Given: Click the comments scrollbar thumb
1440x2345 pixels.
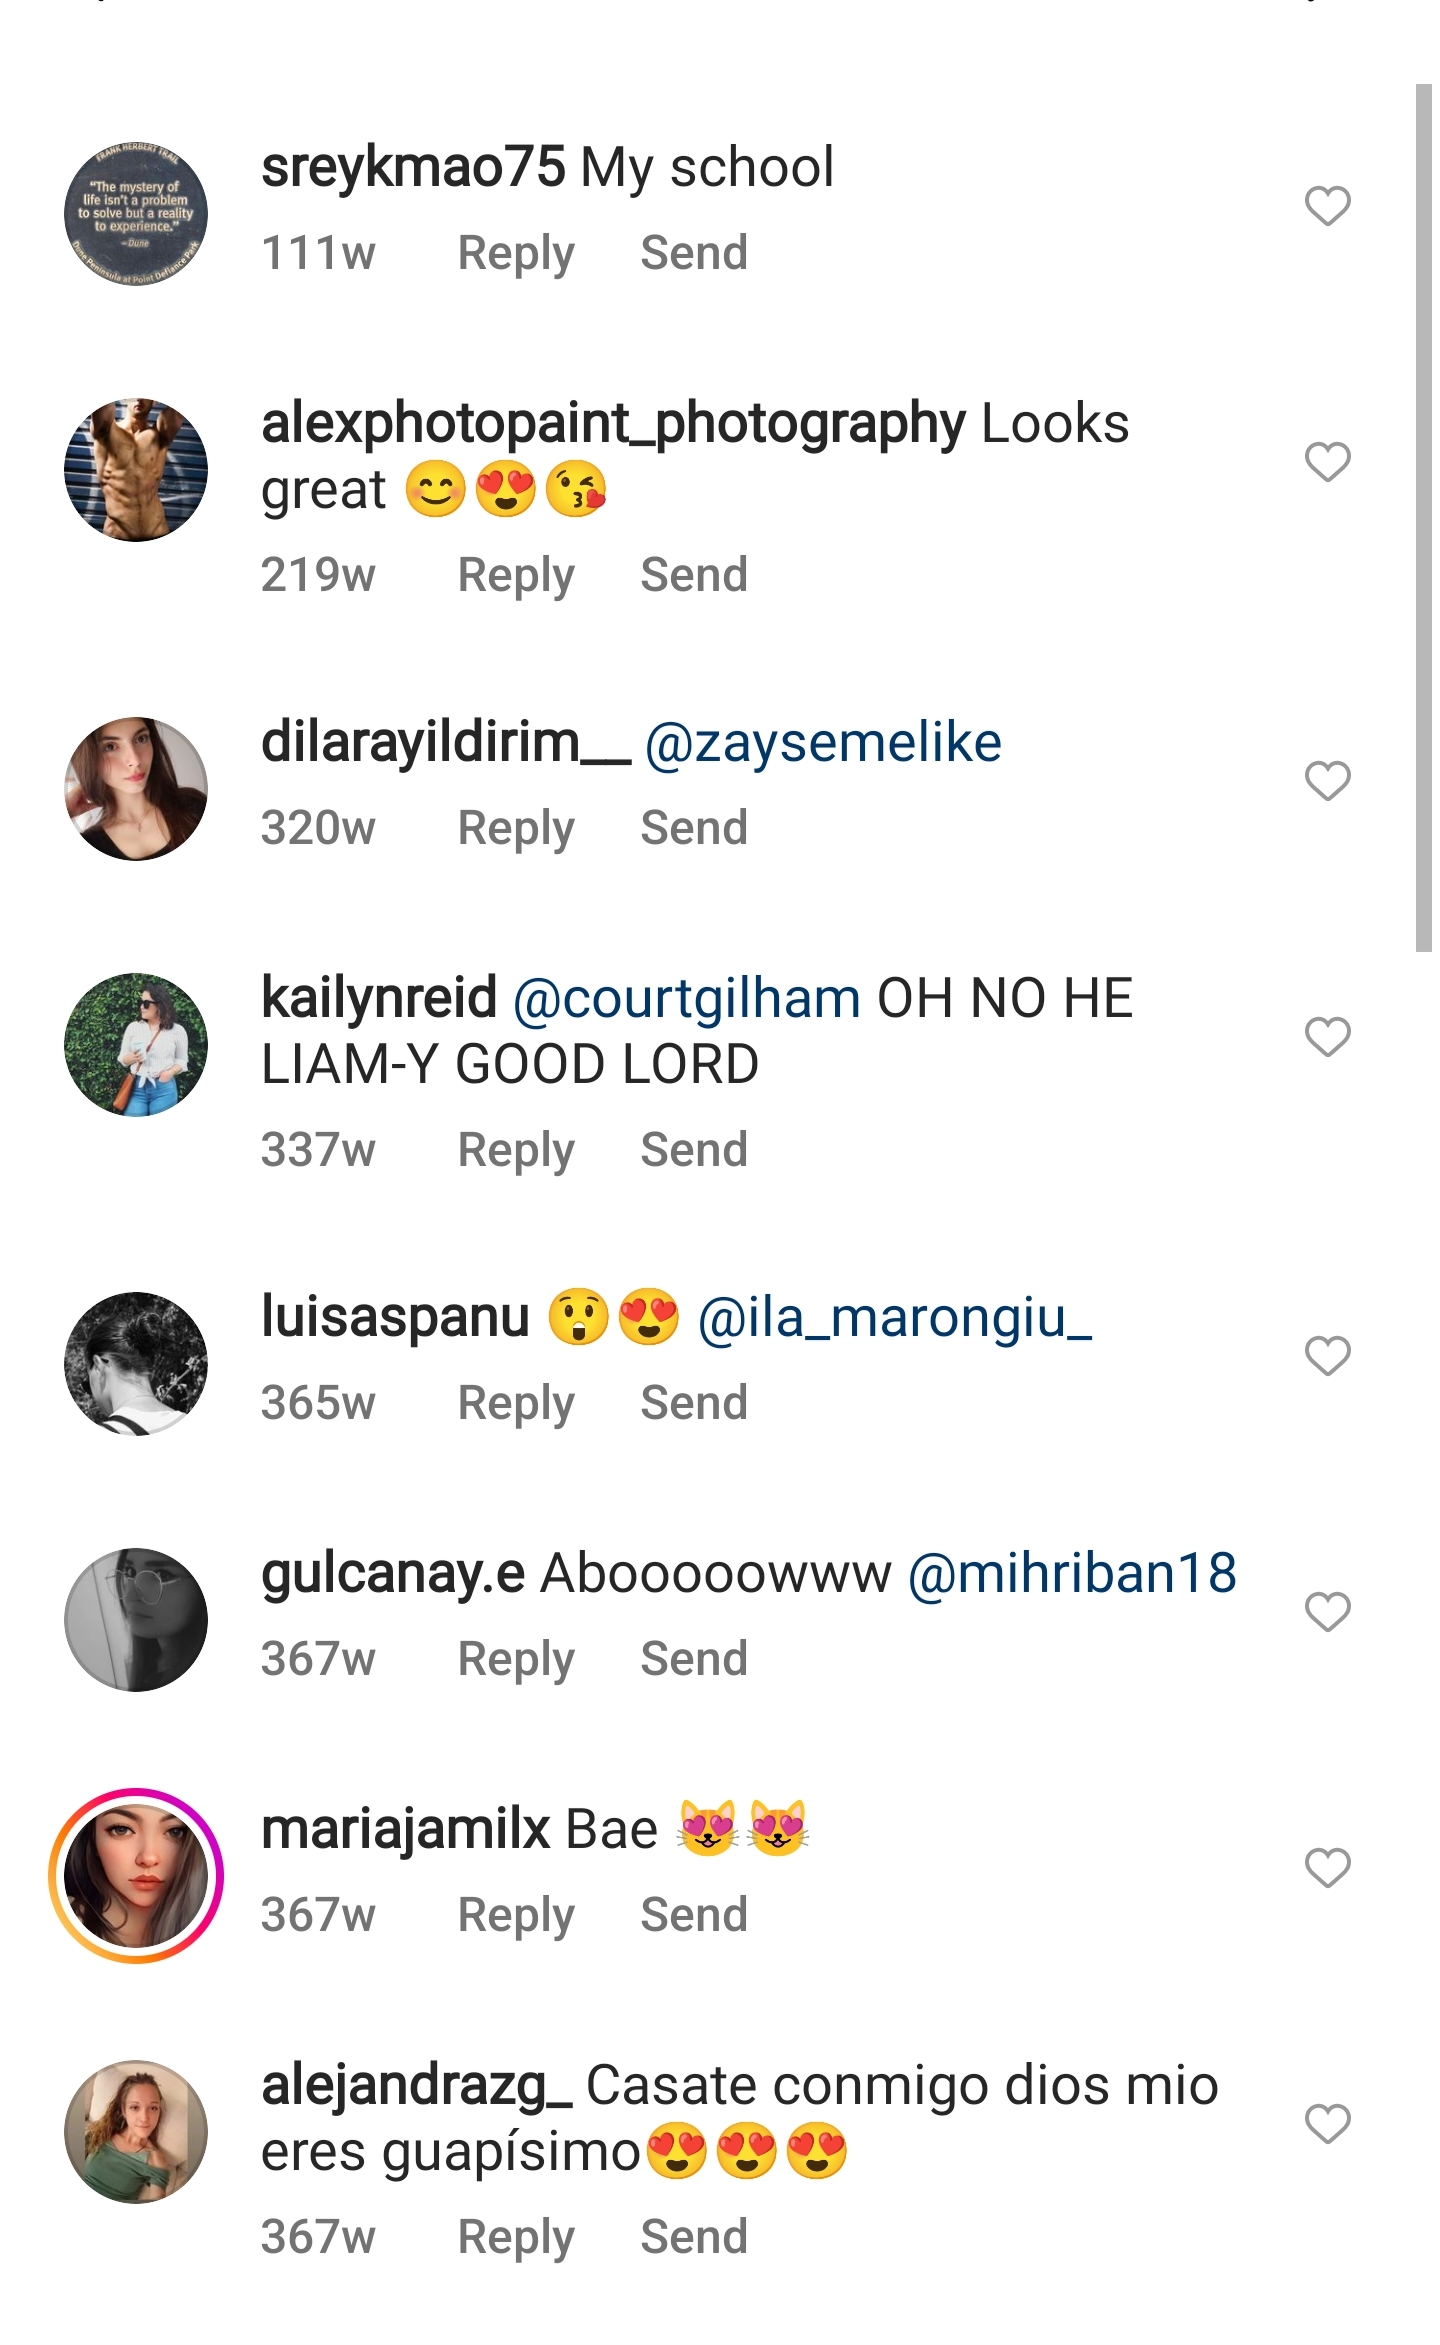Looking at the screenshot, I should click(x=1424, y=518).
